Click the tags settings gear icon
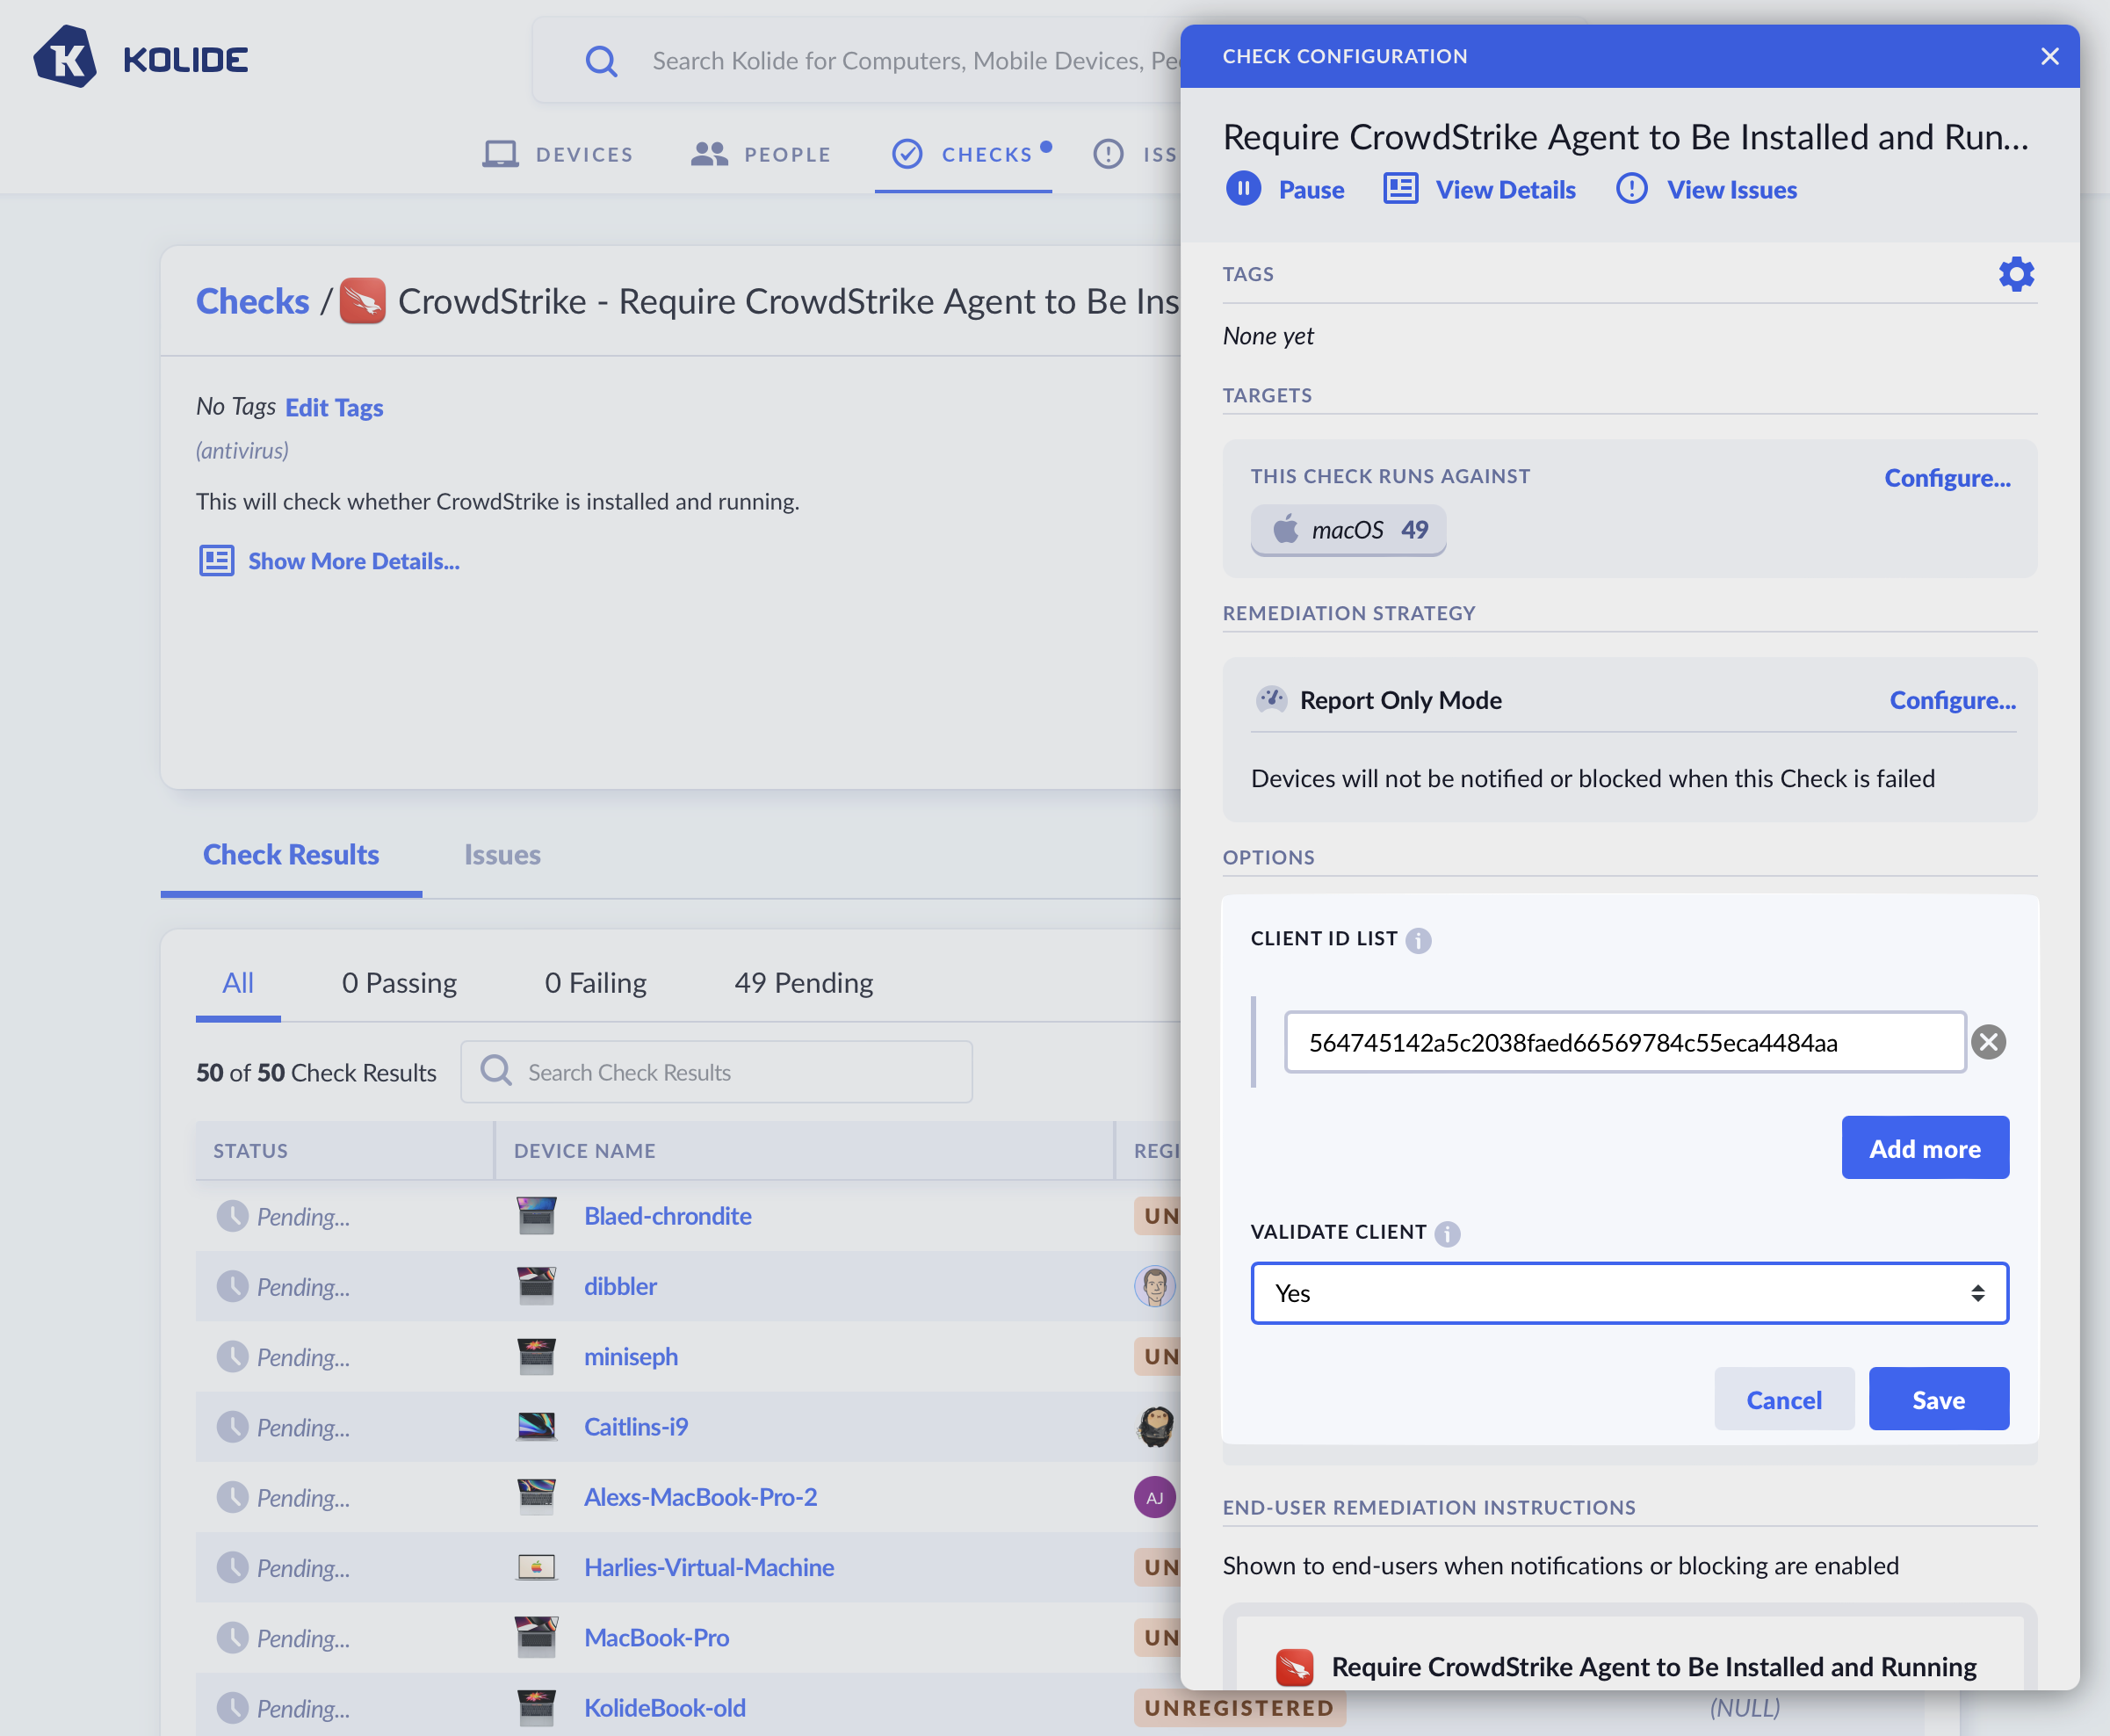 pyautogui.click(x=2015, y=274)
